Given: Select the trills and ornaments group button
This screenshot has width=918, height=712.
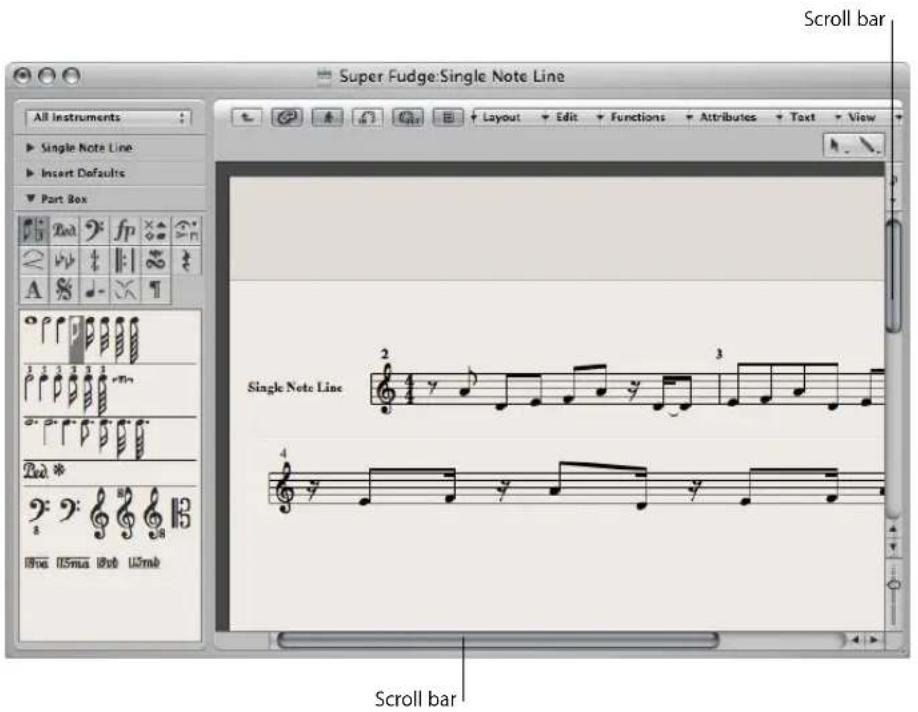Looking at the screenshot, I should (155, 260).
